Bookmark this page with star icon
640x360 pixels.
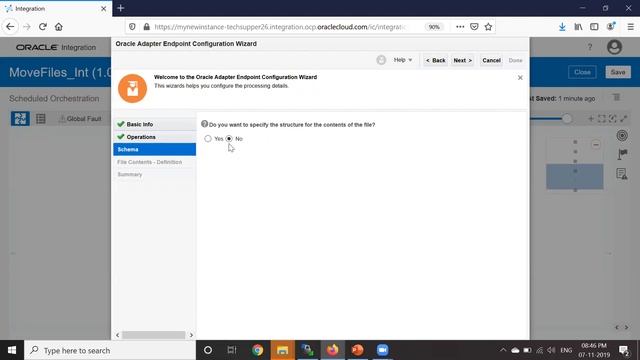[x=488, y=27]
